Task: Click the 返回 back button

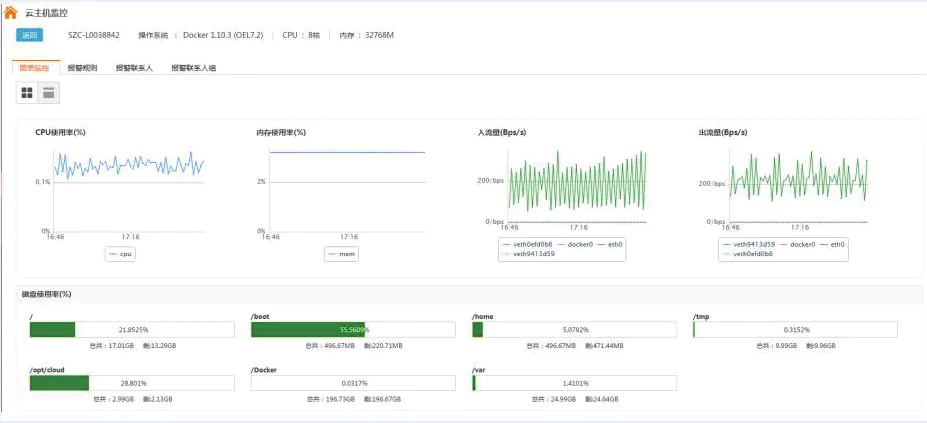Action: 30,35
